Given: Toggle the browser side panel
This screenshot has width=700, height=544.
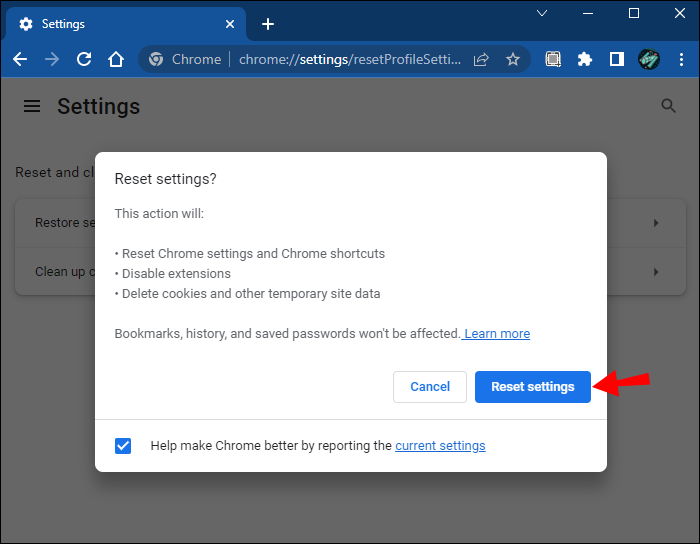Looking at the screenshot, I should (617, 59).
